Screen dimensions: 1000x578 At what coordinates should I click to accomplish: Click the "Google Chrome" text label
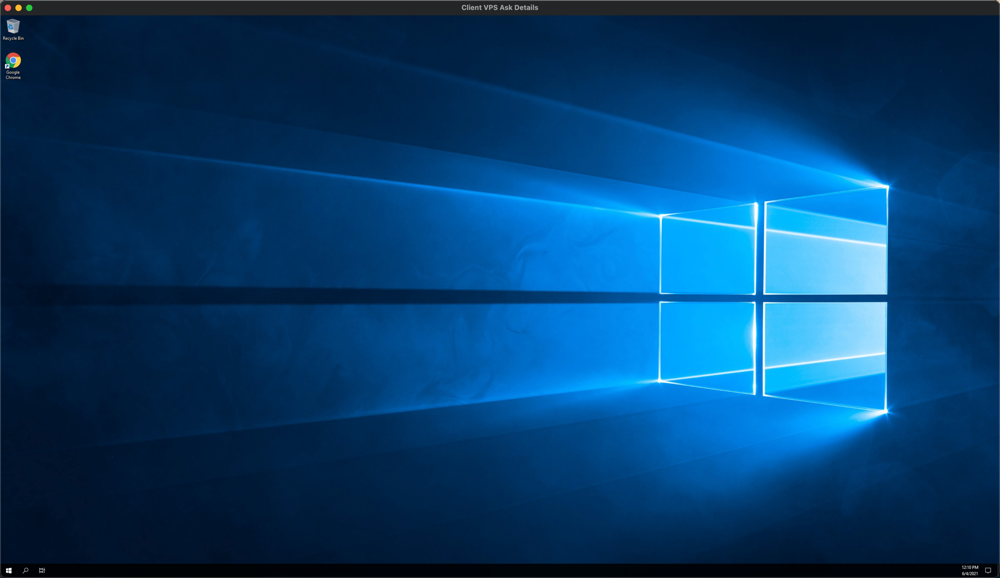[x=13, y=75]
